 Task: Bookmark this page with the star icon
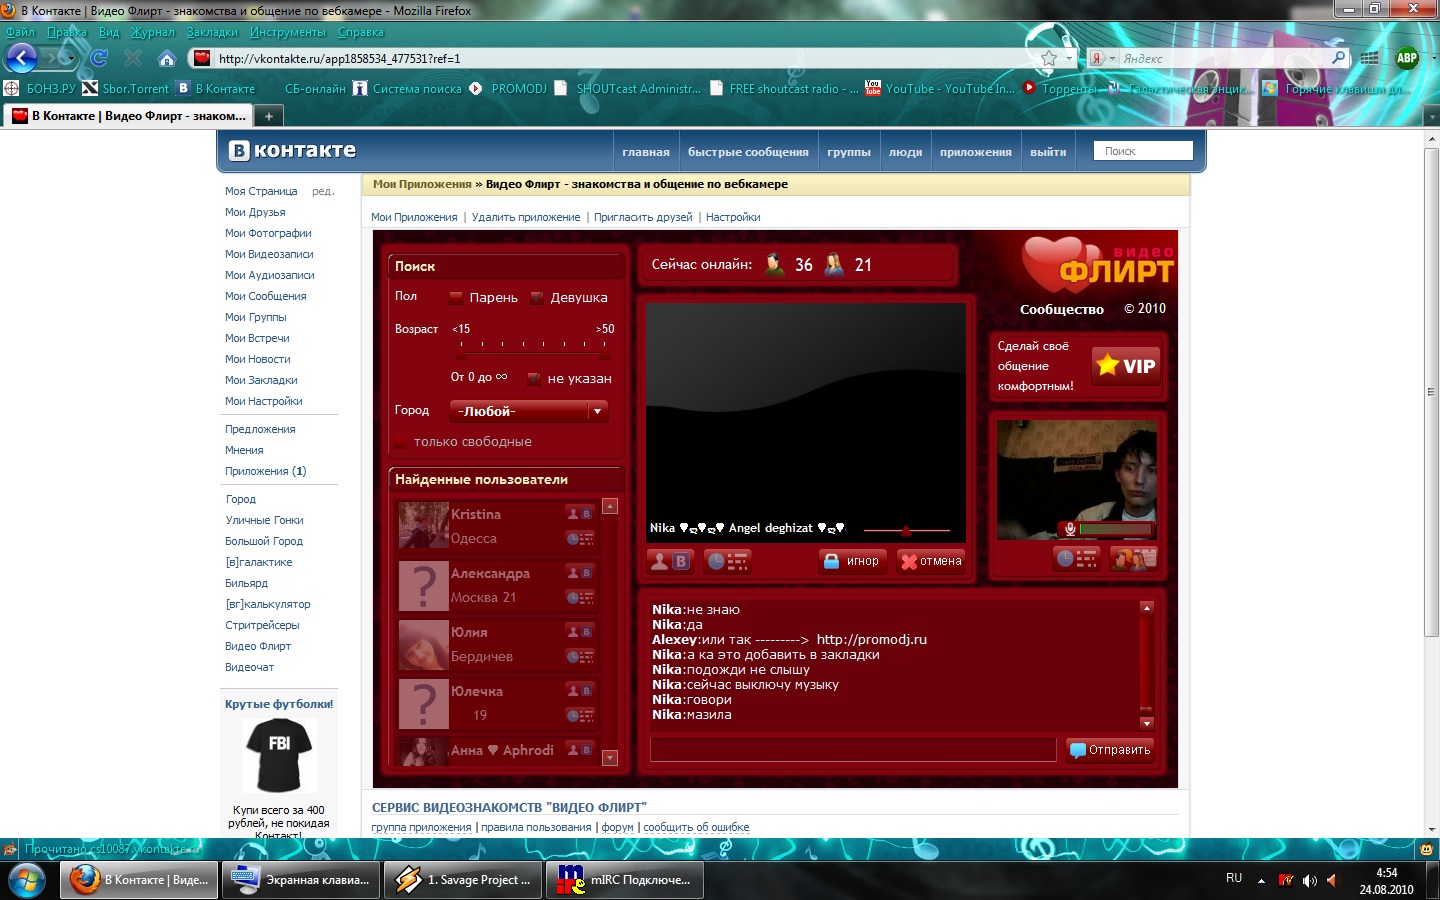(x=1049, y=59)
